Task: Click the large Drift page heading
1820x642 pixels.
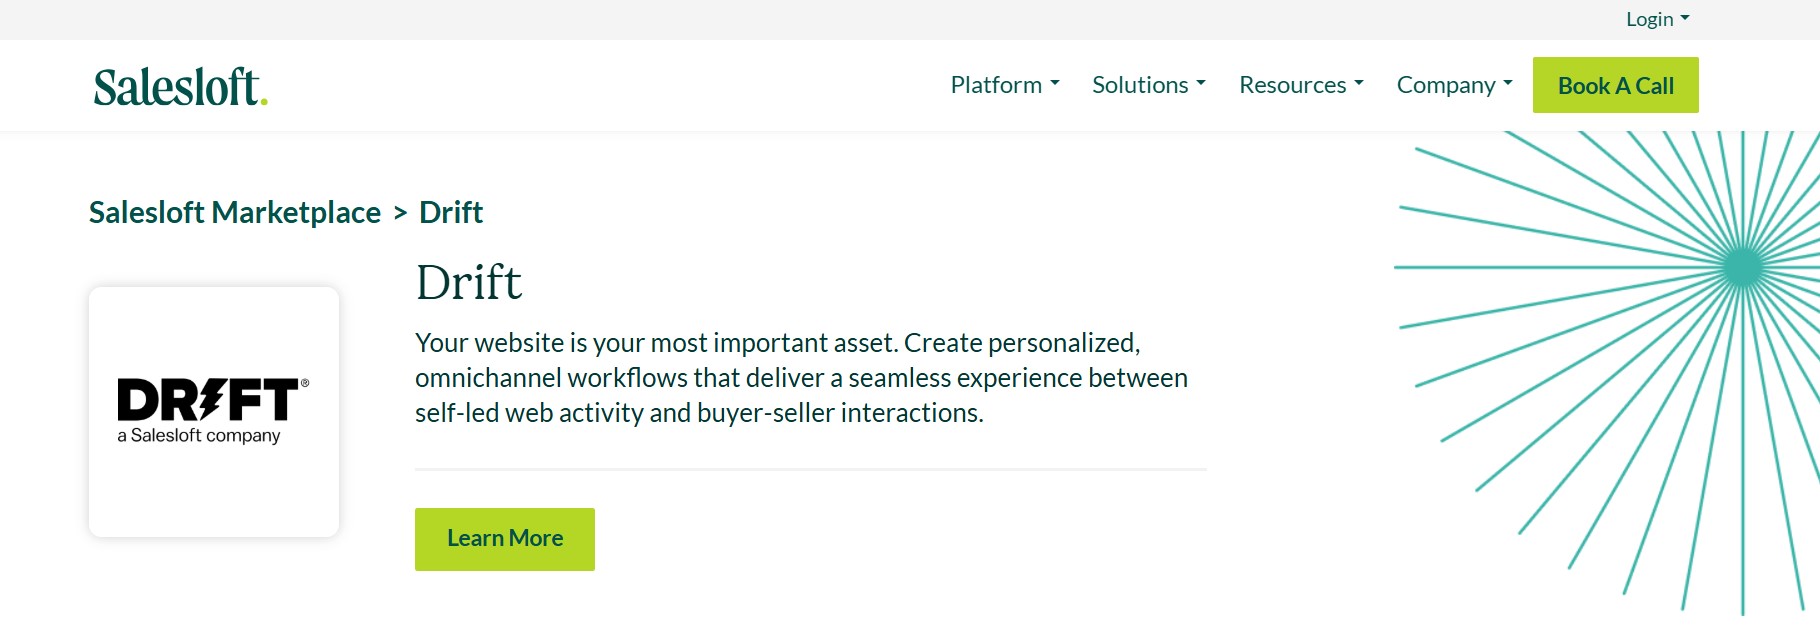Action: click(x=469, y=283)
